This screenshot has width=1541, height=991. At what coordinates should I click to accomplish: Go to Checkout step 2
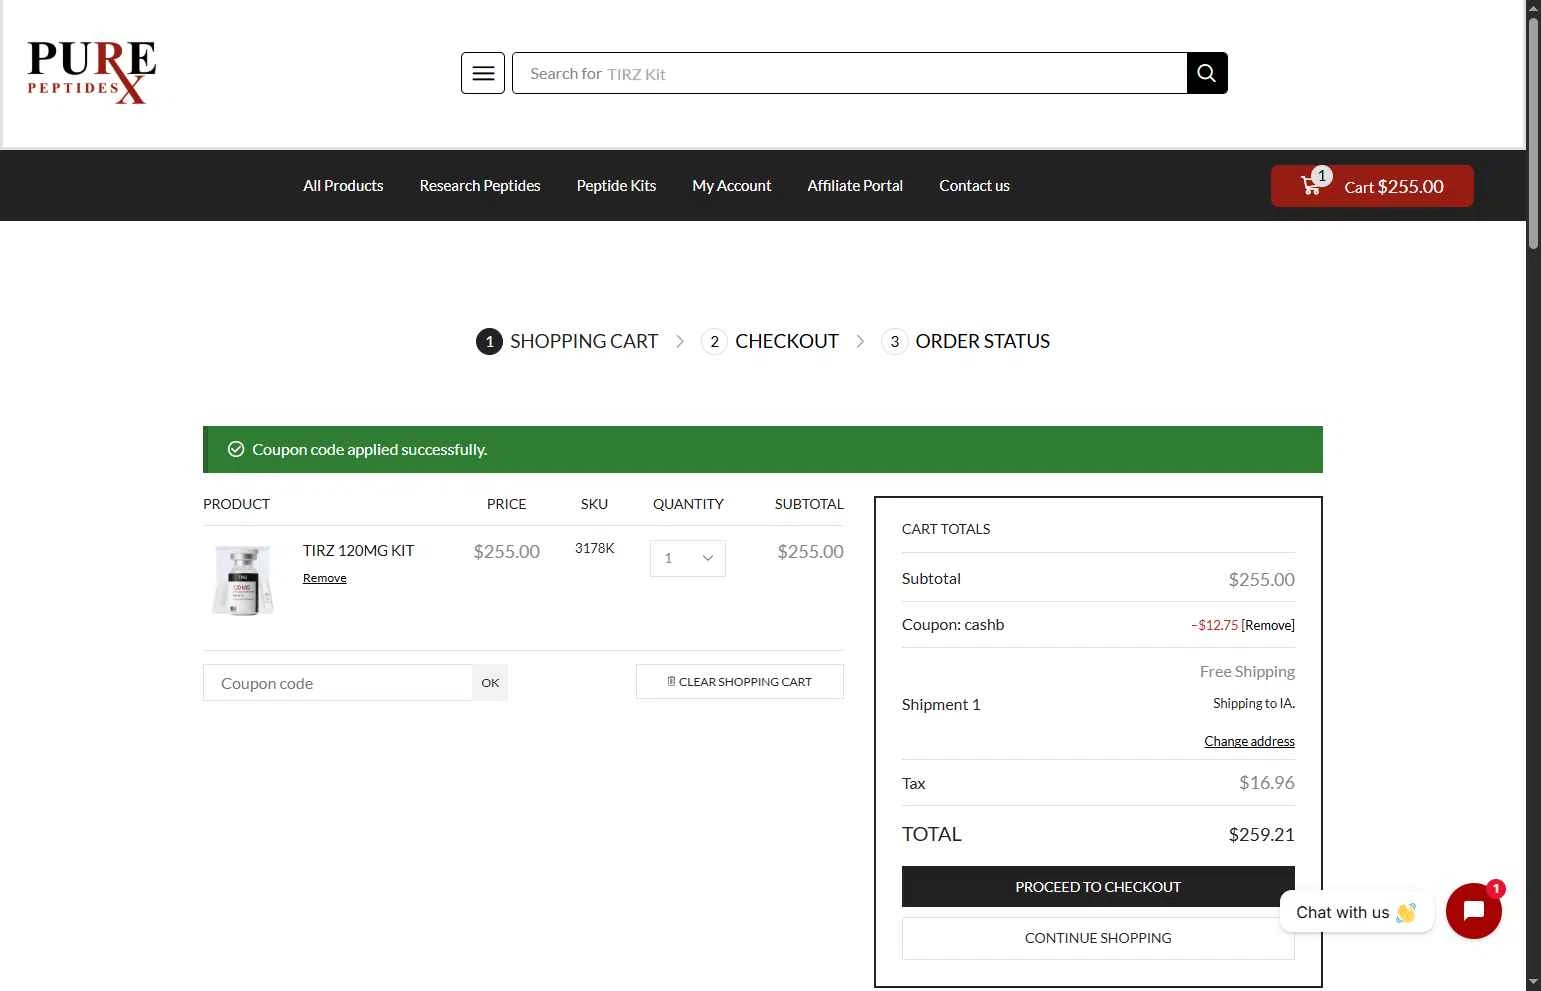pos(770,341)
